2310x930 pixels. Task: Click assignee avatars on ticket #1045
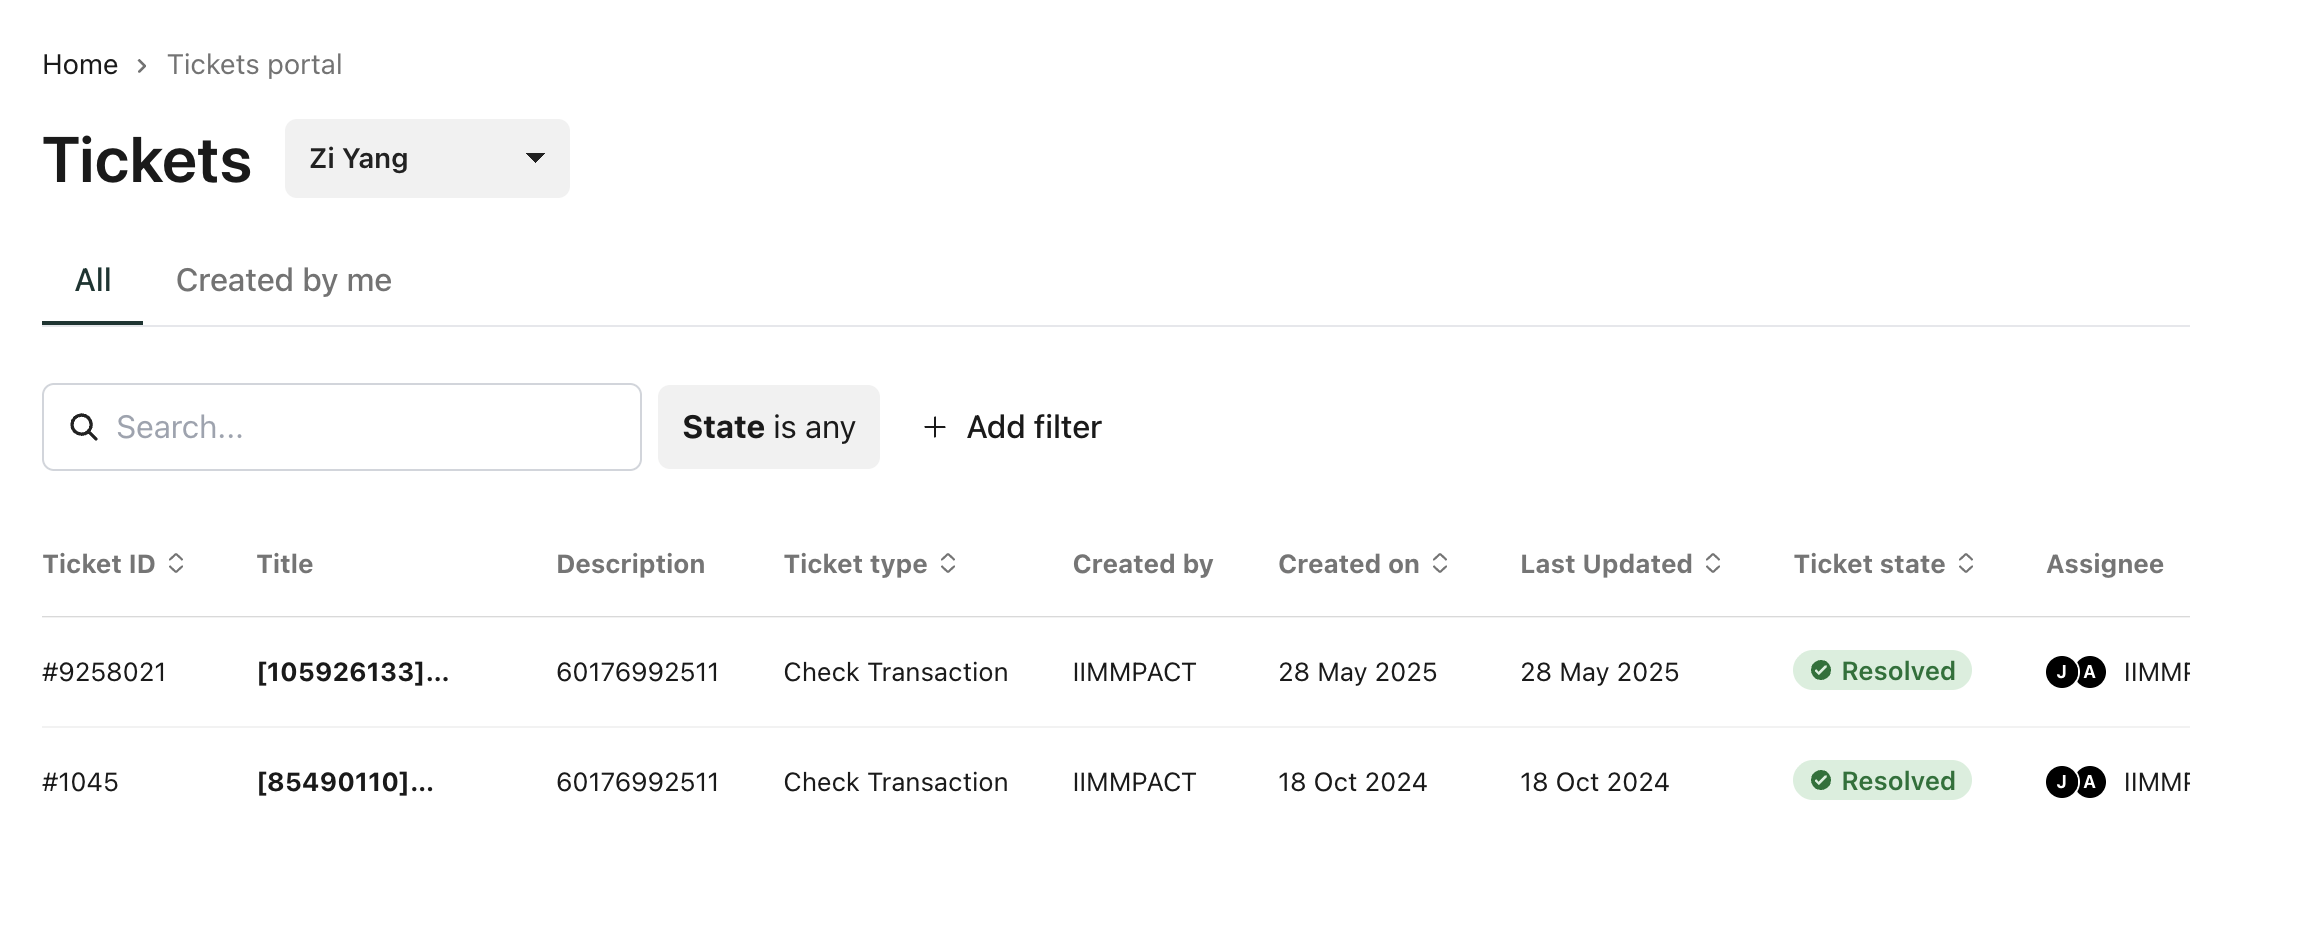[2076, 782]
